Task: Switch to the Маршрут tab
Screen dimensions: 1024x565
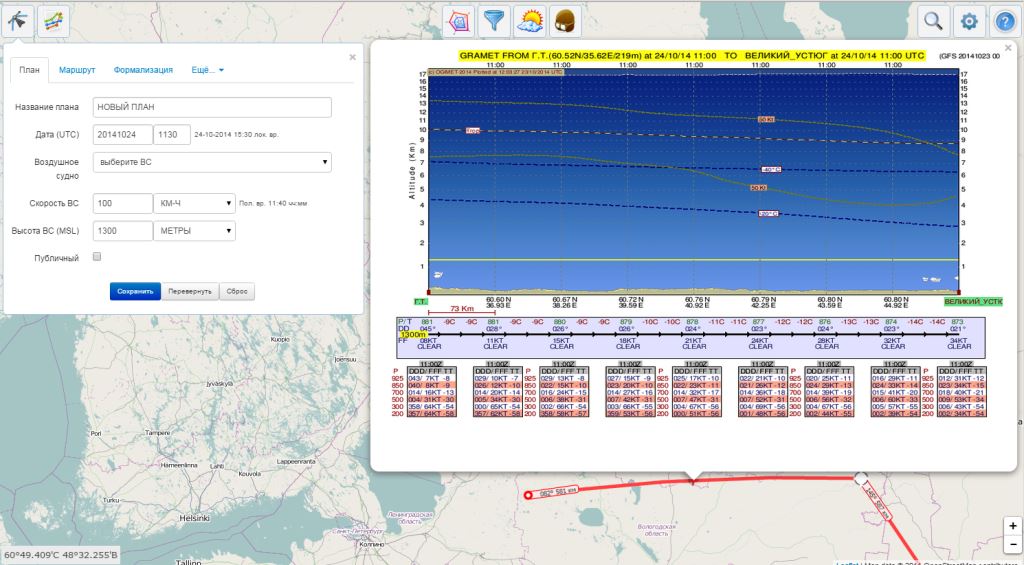Action: (x=77, y=70)
